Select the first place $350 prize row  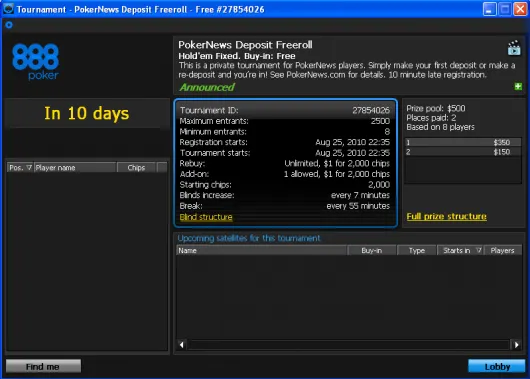(x=463, y=142)
